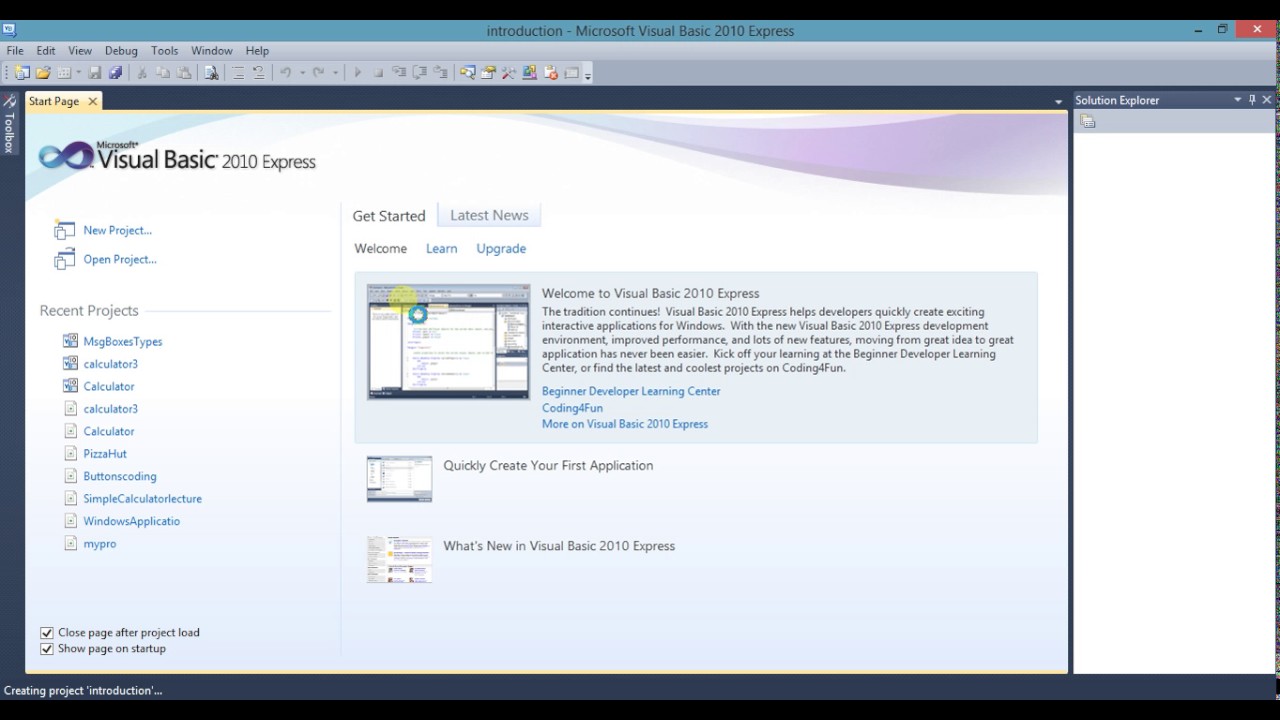The height and width of the screenshot is (720, 1280).
Task: Click the Add New Item toolbar icon
Action: [x=64, y=72]
